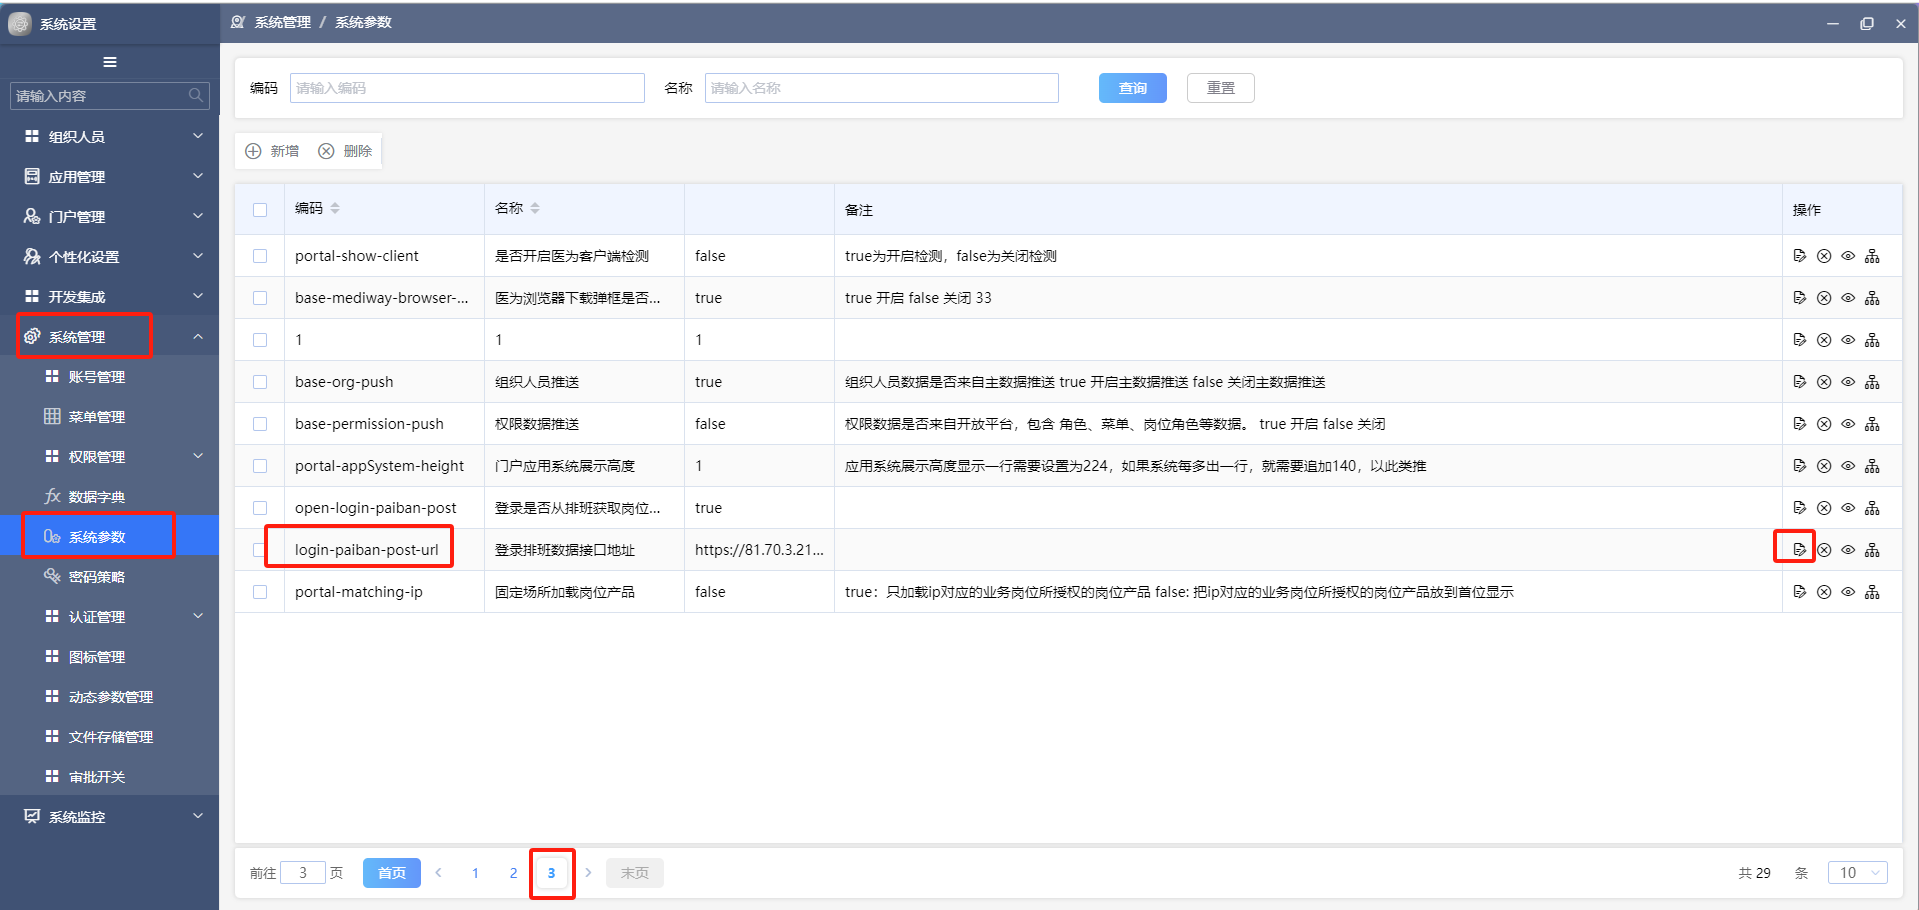Viewport: 1919px width, 910px height.
Task: Jump to 首页 first page
Action: pos(391,873)
